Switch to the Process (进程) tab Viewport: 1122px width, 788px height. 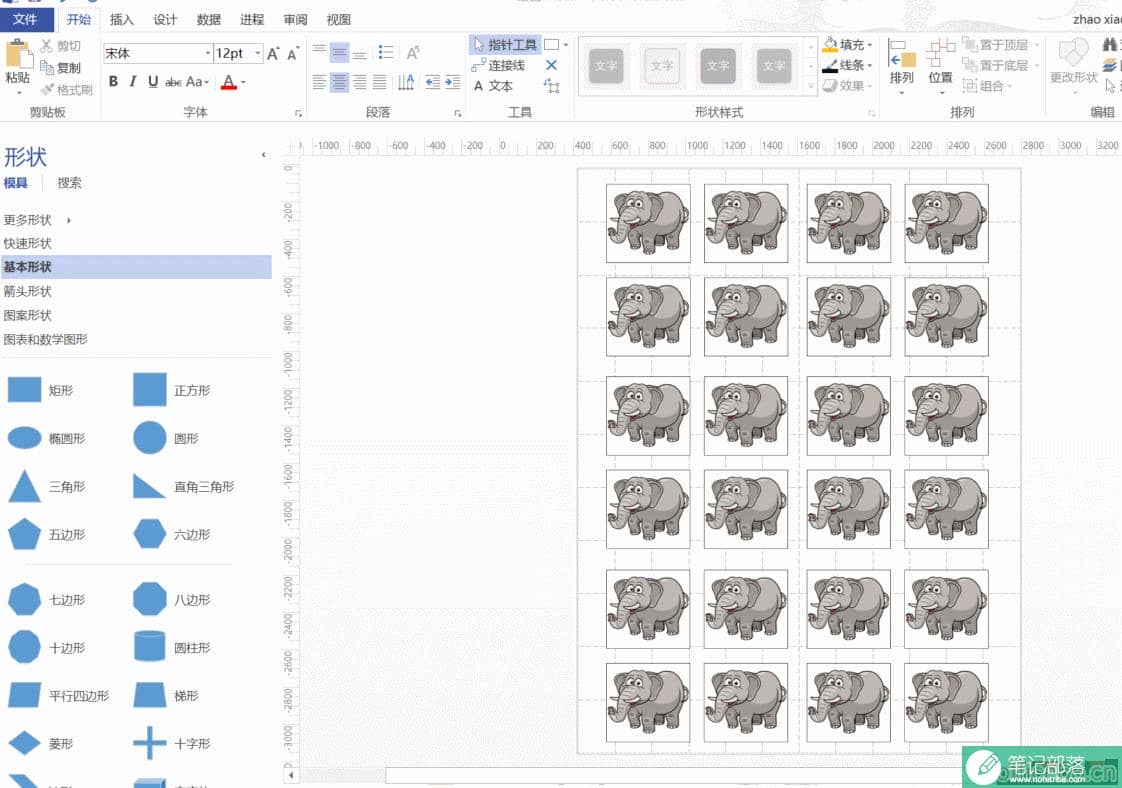pos(252,19)
